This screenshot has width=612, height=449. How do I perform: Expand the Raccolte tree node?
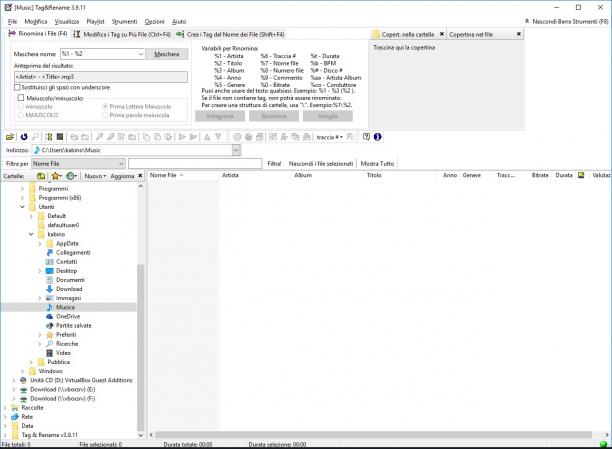pyautogui.click(x=5, y=408)
